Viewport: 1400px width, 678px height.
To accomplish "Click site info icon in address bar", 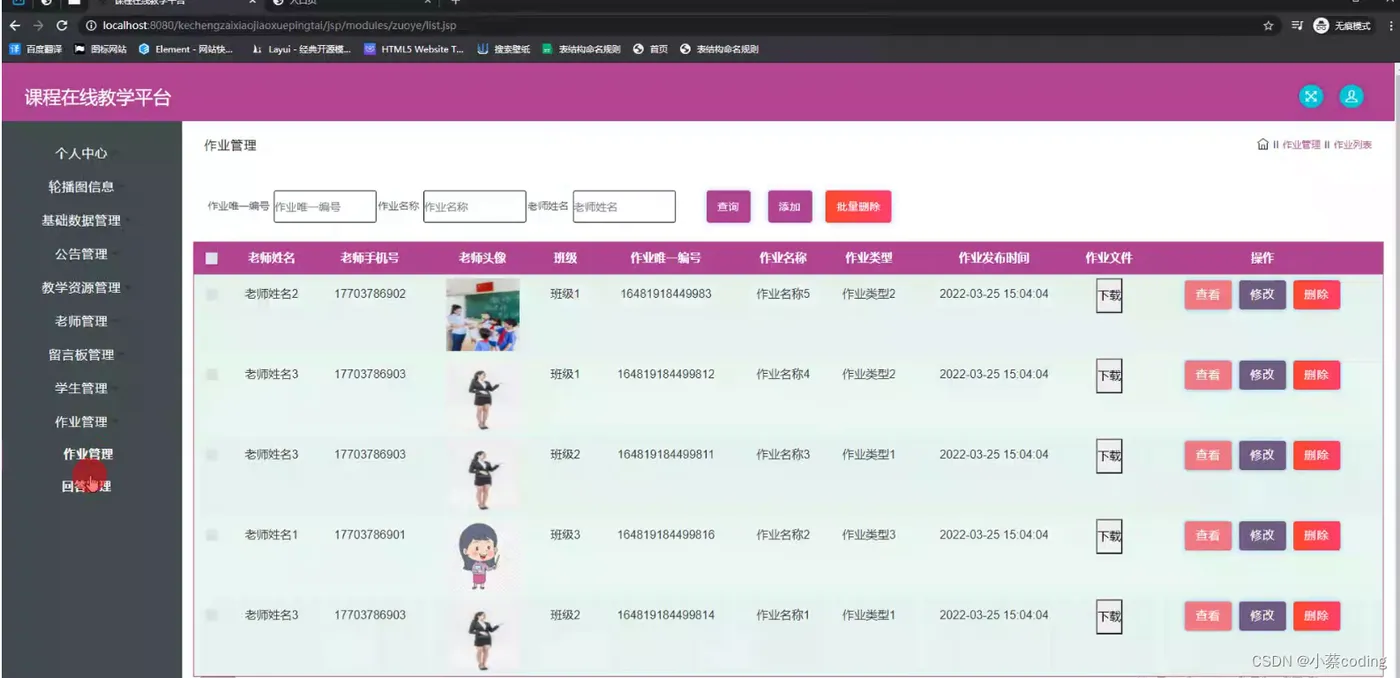I will click(91, 25).
